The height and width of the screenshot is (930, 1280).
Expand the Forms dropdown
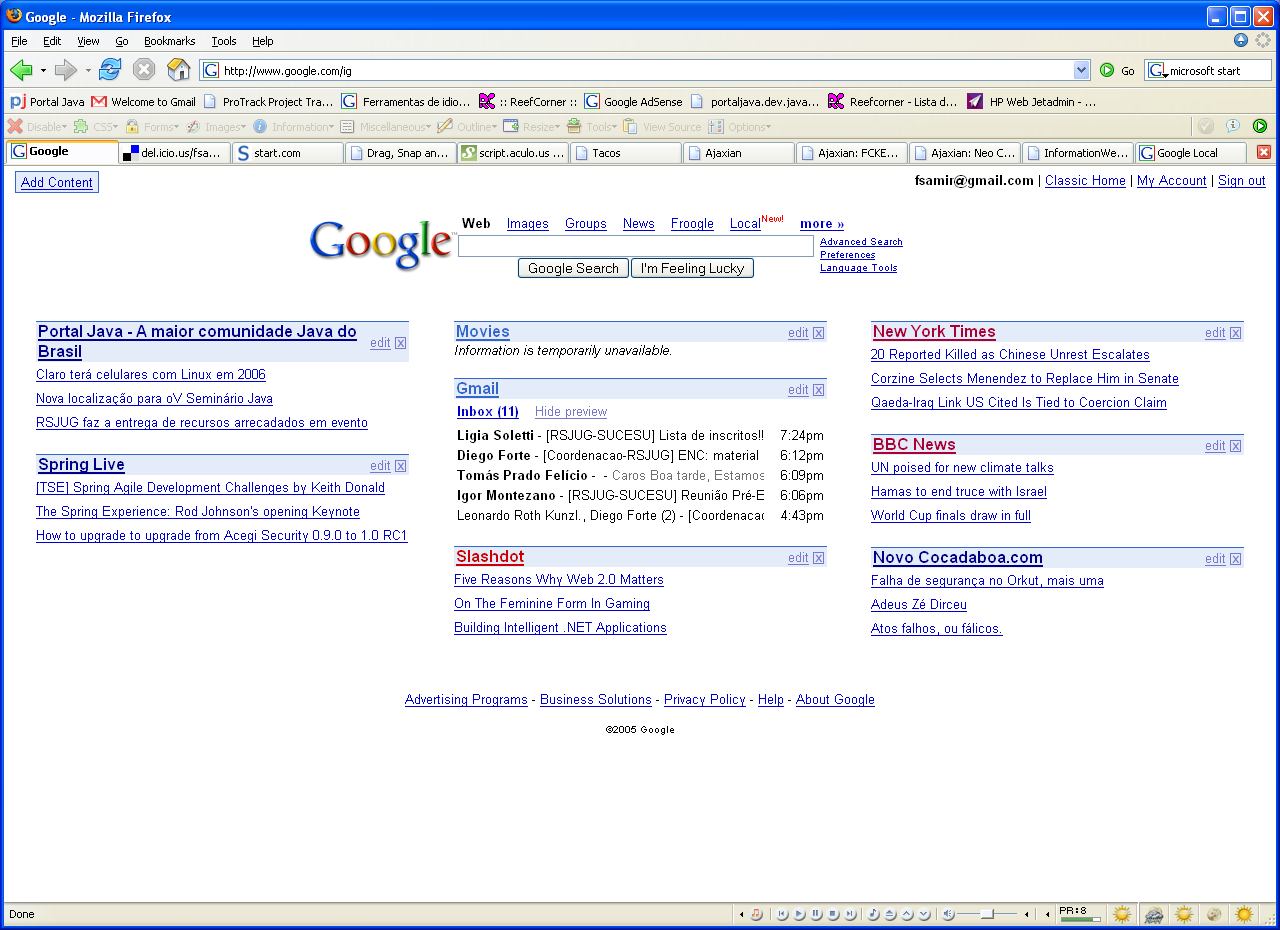[152, 127]
